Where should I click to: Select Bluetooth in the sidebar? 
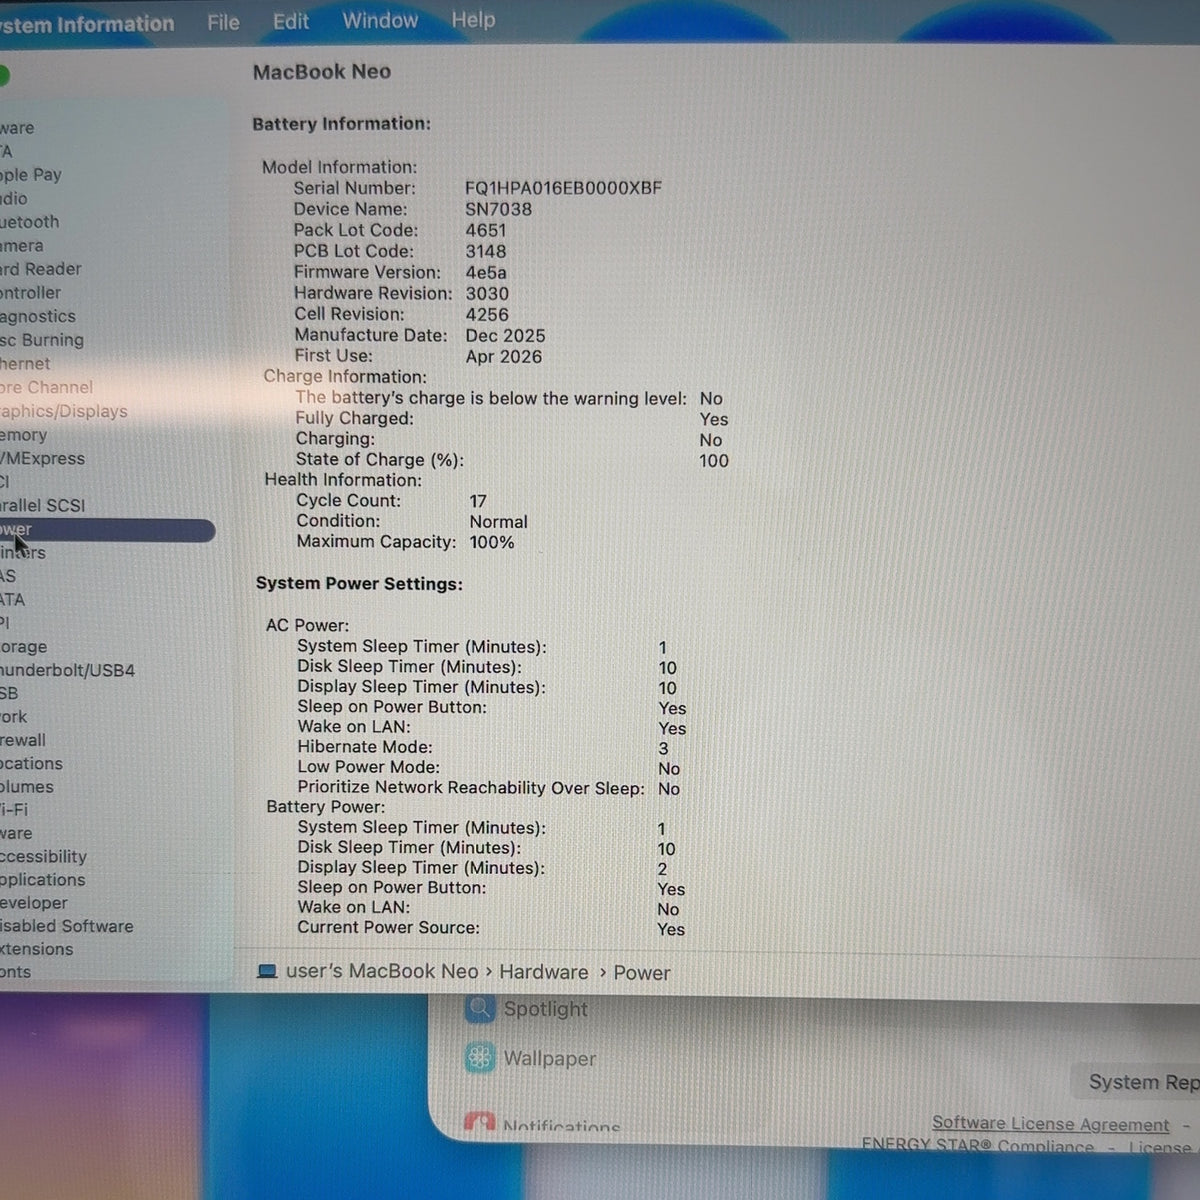pos(30,222)
